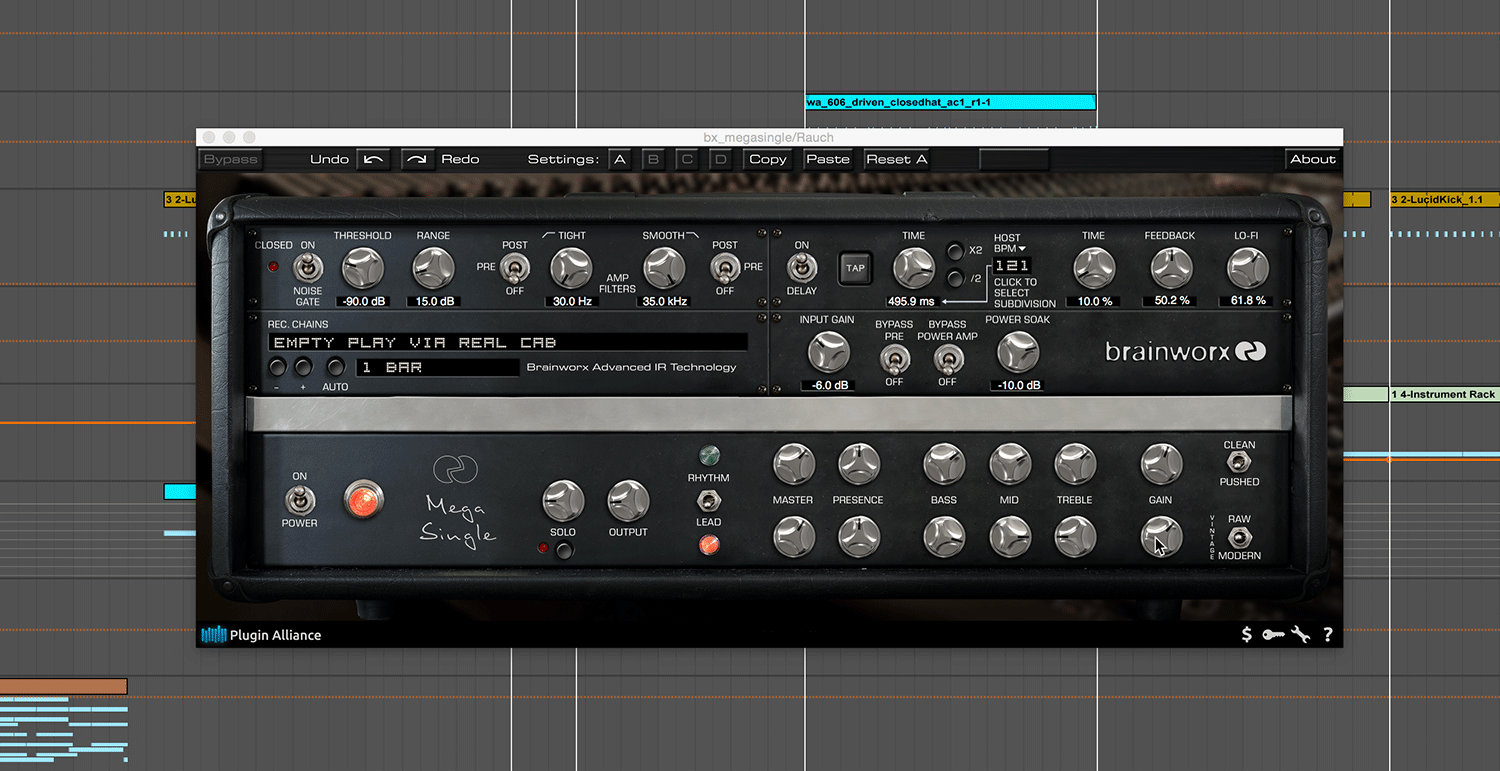This screenshot has height=771, width=1500.
Task: Click the 1 BAR chain length display
Action: point(437,367)
